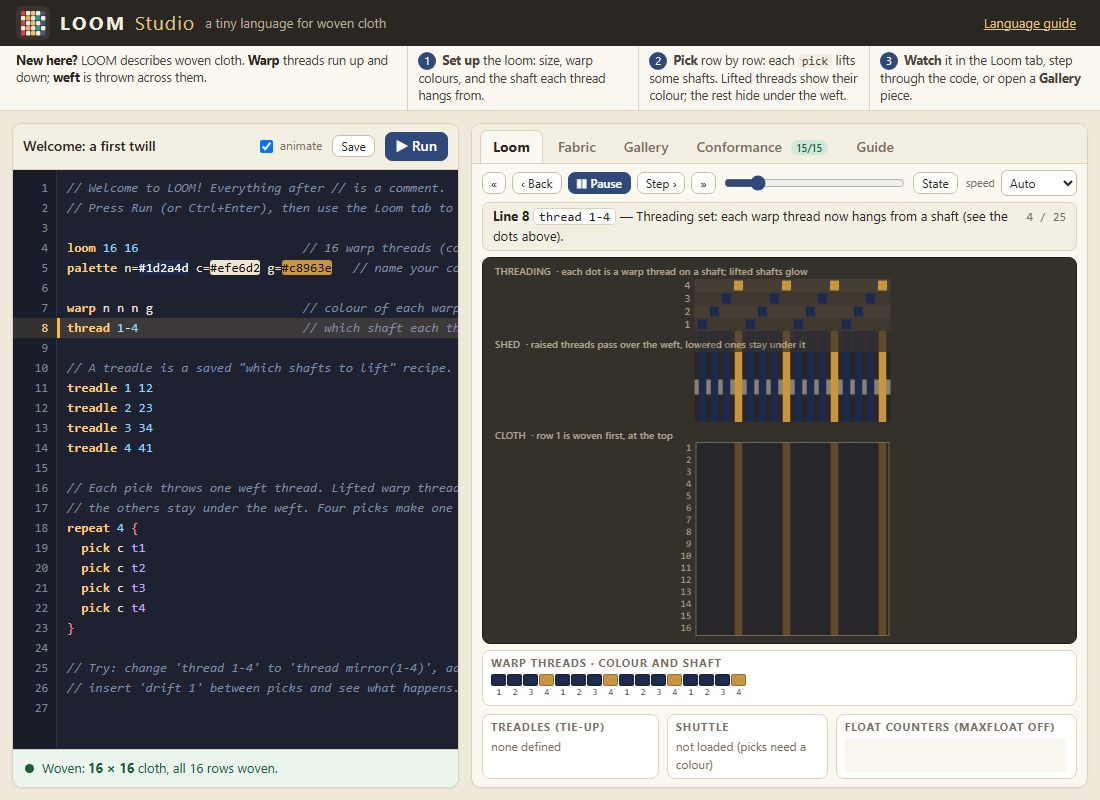The width and height of the screenshot is (1100, 800).
Task: Switch to the Gallery tab
Action: tap(645, 147)
